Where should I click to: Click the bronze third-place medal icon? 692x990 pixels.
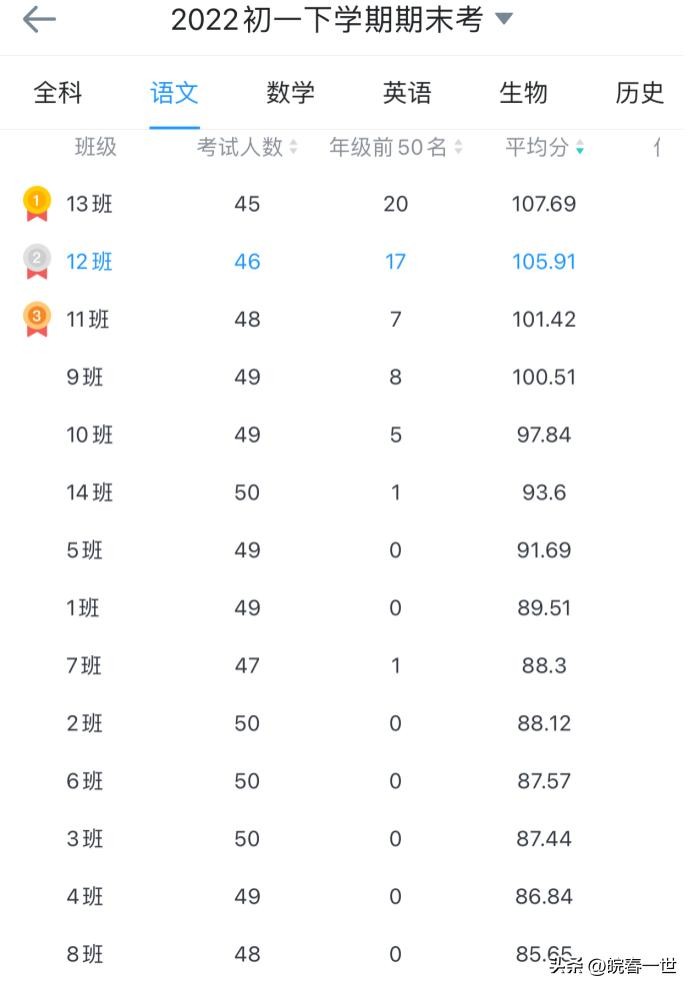tap(37, 319)
